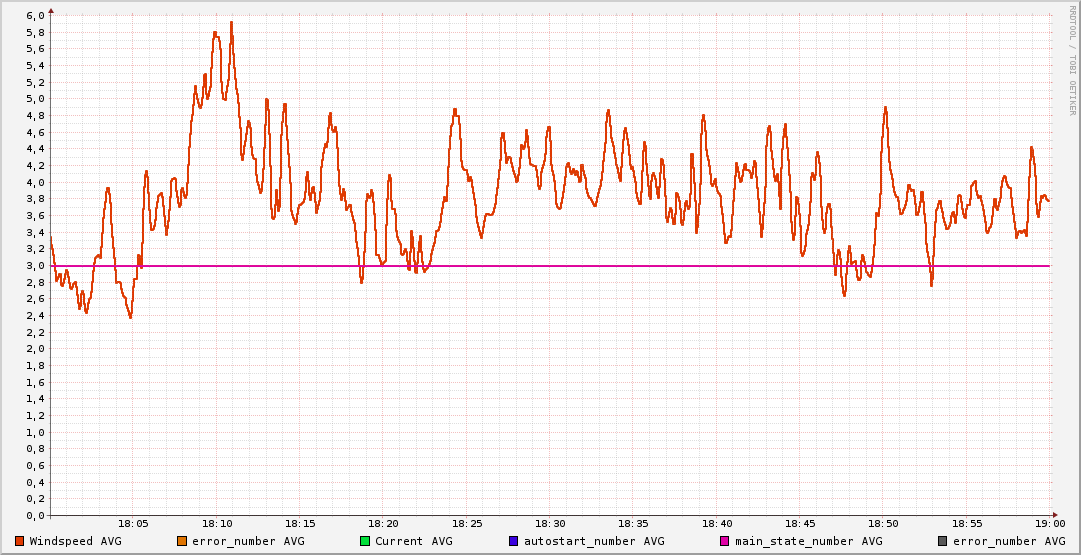The width and height of the screenshot is (1081, 555).
Task: Click the 18:05 time label on x-axis
Action: [134, 524]
